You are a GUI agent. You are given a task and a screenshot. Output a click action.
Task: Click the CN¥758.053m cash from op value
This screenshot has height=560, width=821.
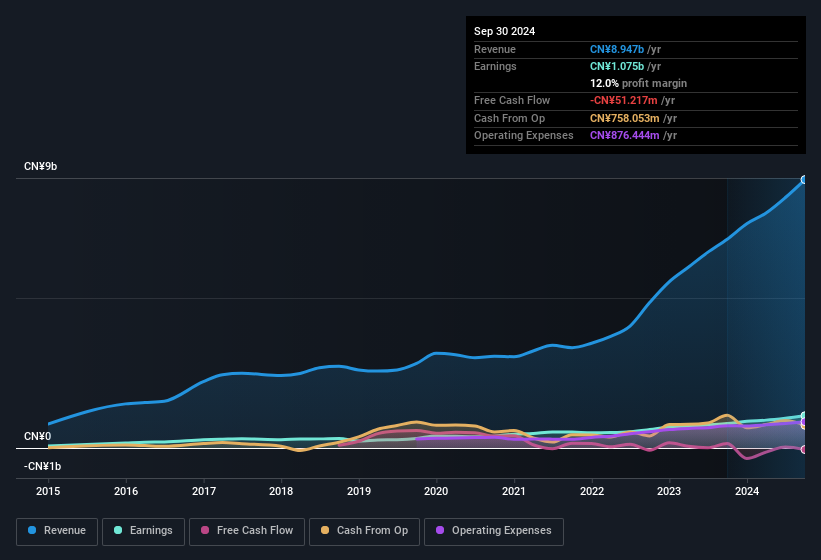click(x=625, y=118)
